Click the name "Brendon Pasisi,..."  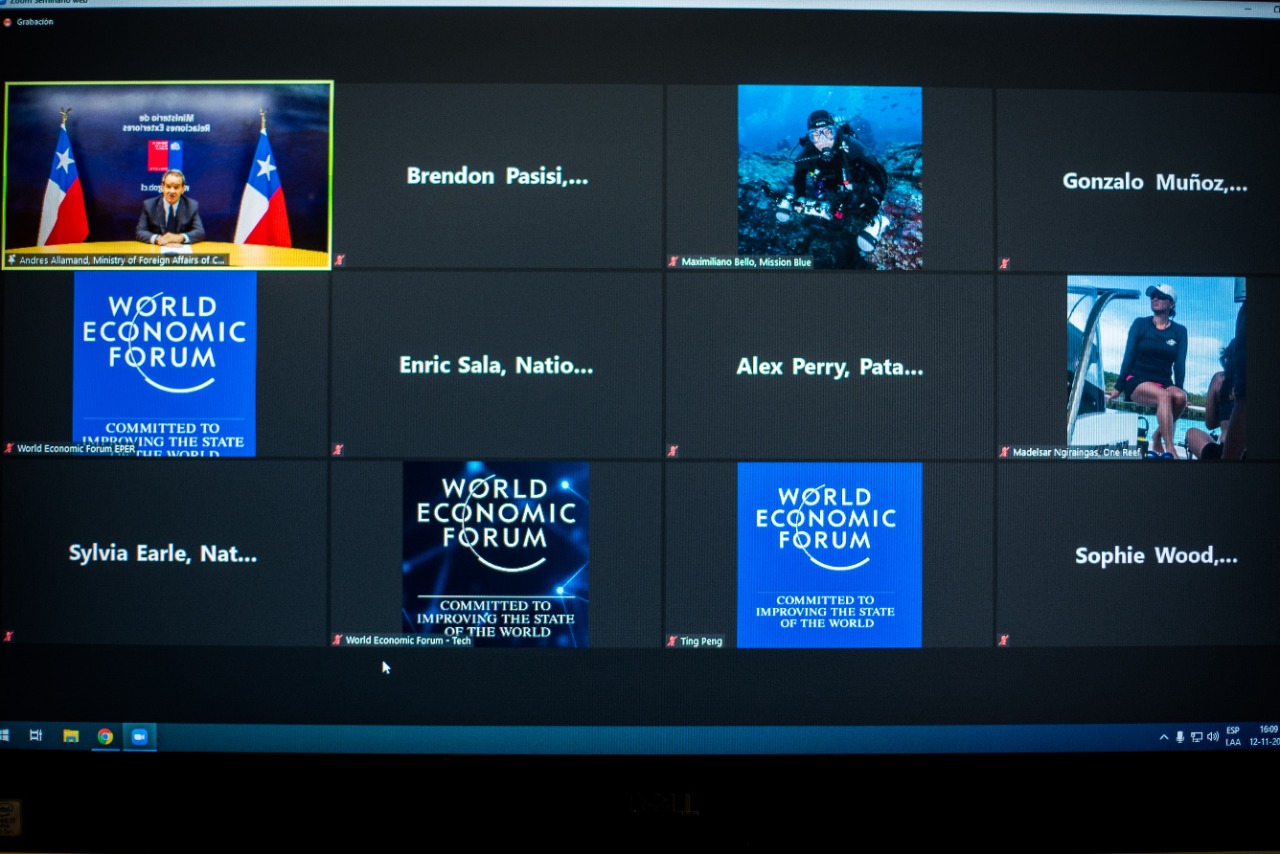point(497,176)
